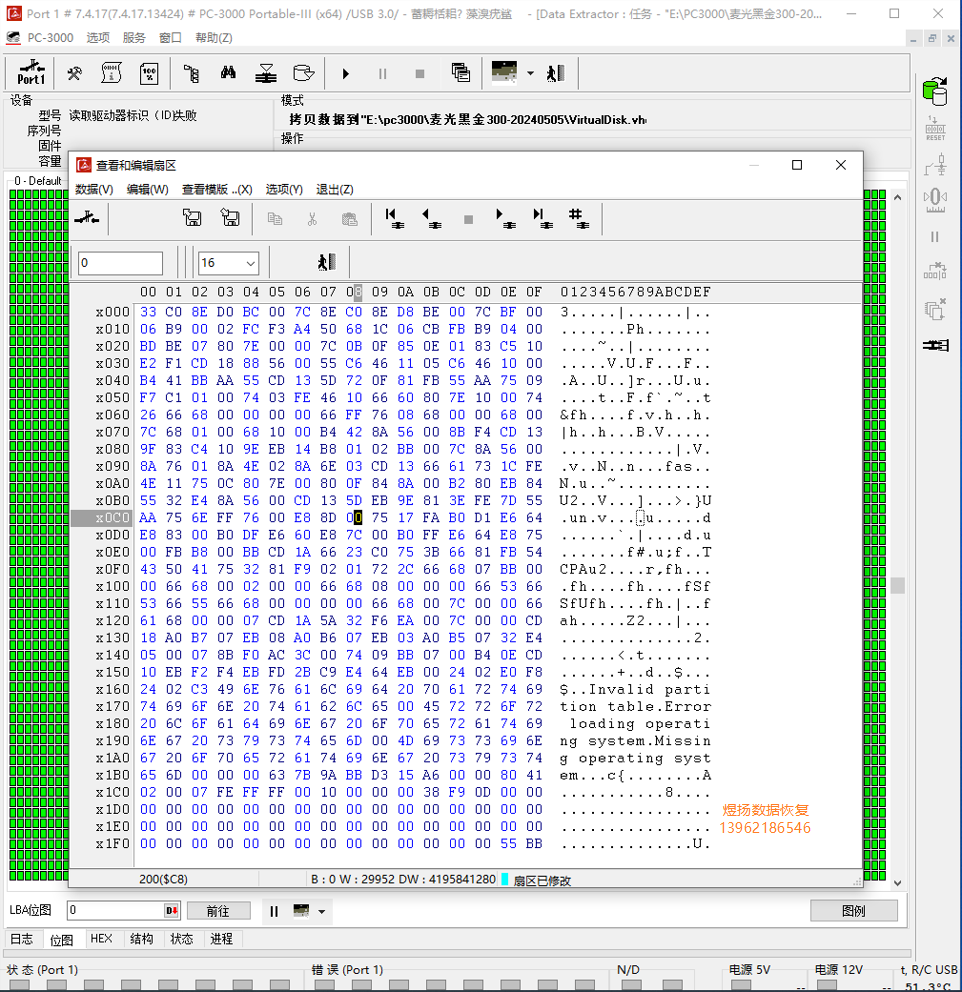Click the x1B0 row offset label
This screenshot has width=962, height=992.
[113, 775]
